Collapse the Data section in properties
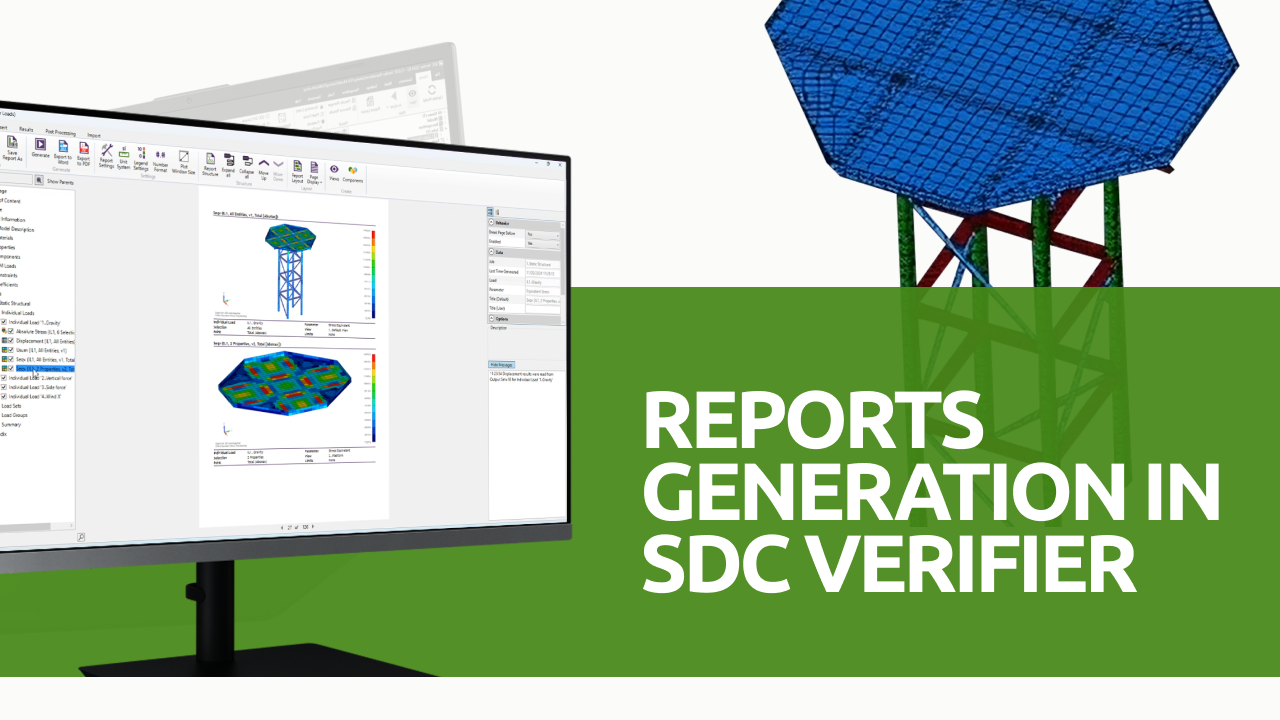 [492, 252]
